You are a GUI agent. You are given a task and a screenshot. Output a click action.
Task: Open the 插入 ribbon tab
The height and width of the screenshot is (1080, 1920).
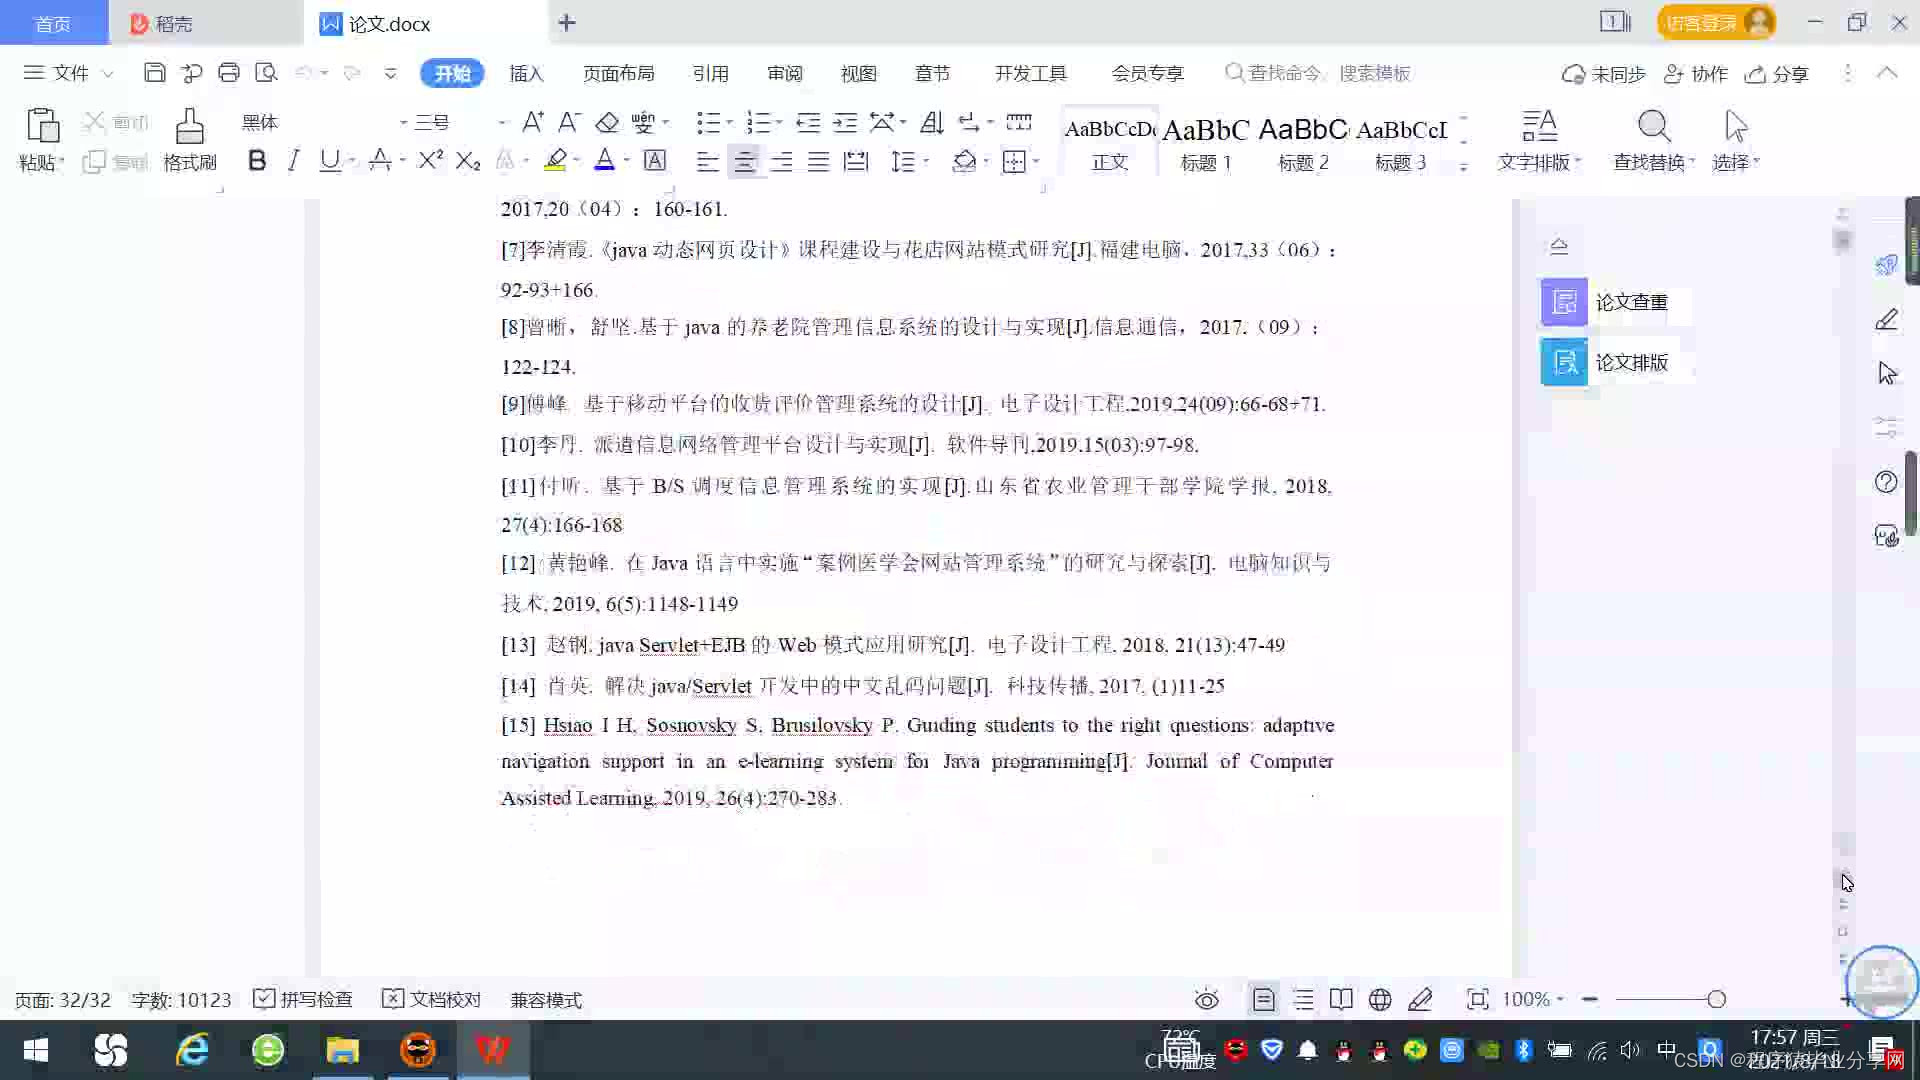pos(526,73)
